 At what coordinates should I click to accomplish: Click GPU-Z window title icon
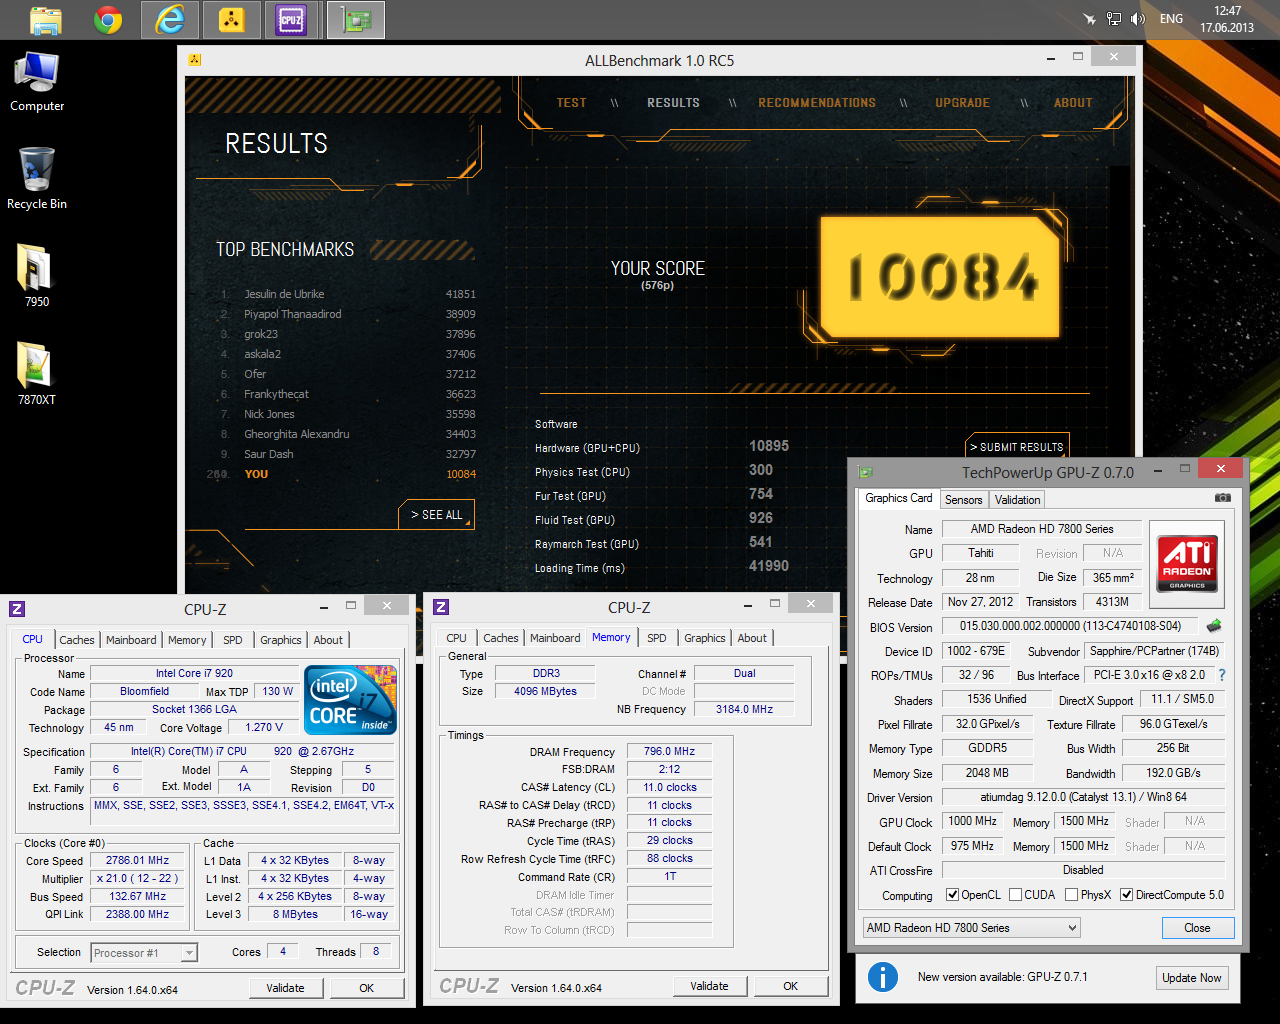866,472
